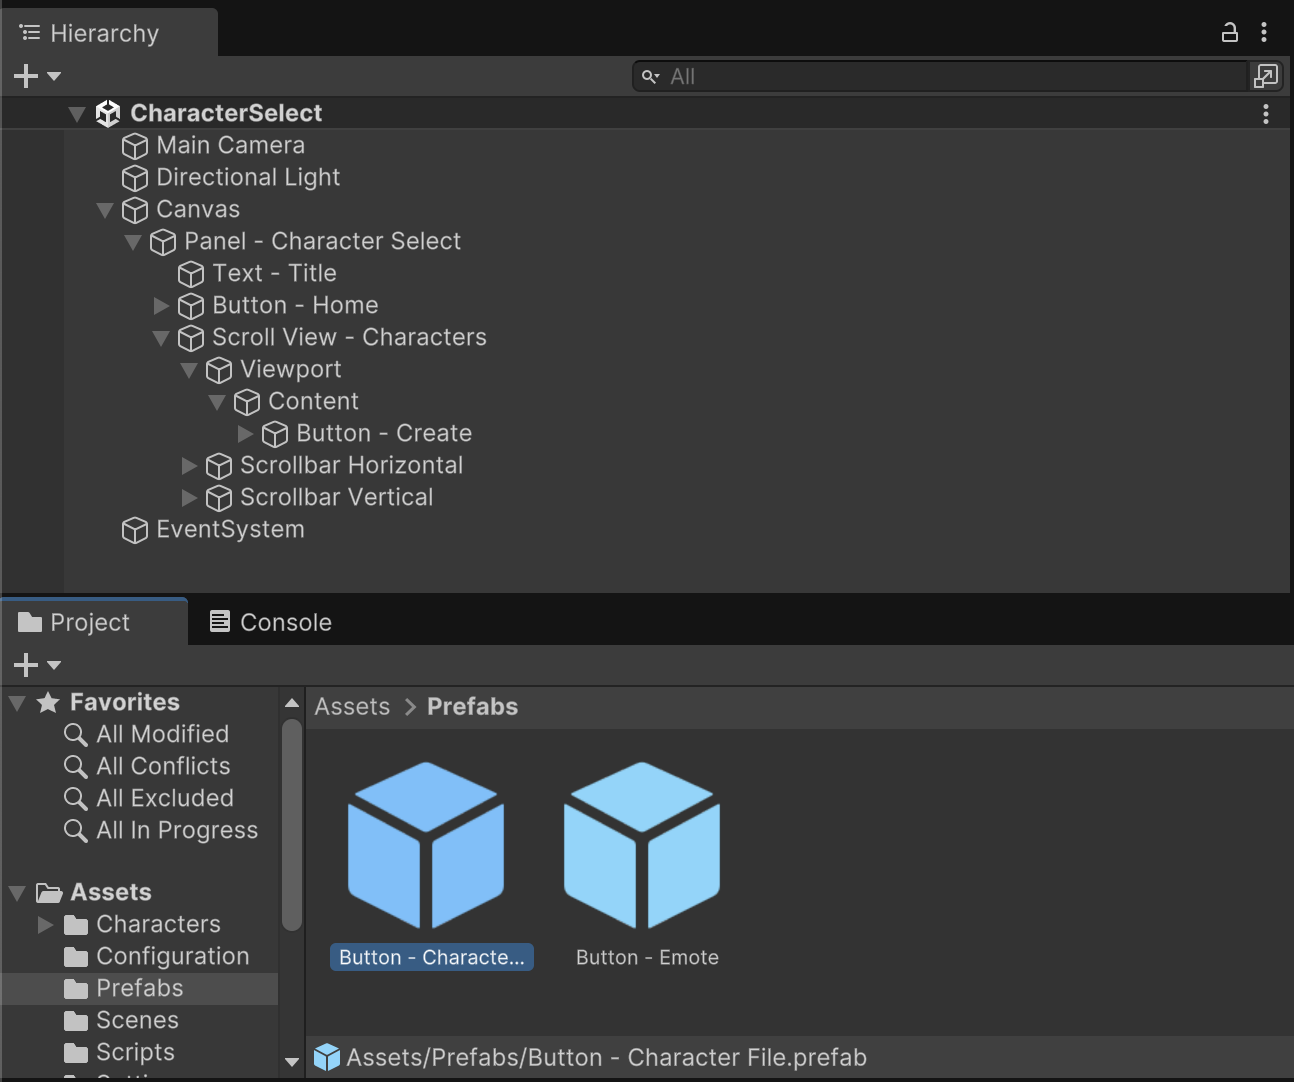1294x1082 pixels.
Task: Select the Button - Emote prefab thumbnail
Action: tap(641, 846)
